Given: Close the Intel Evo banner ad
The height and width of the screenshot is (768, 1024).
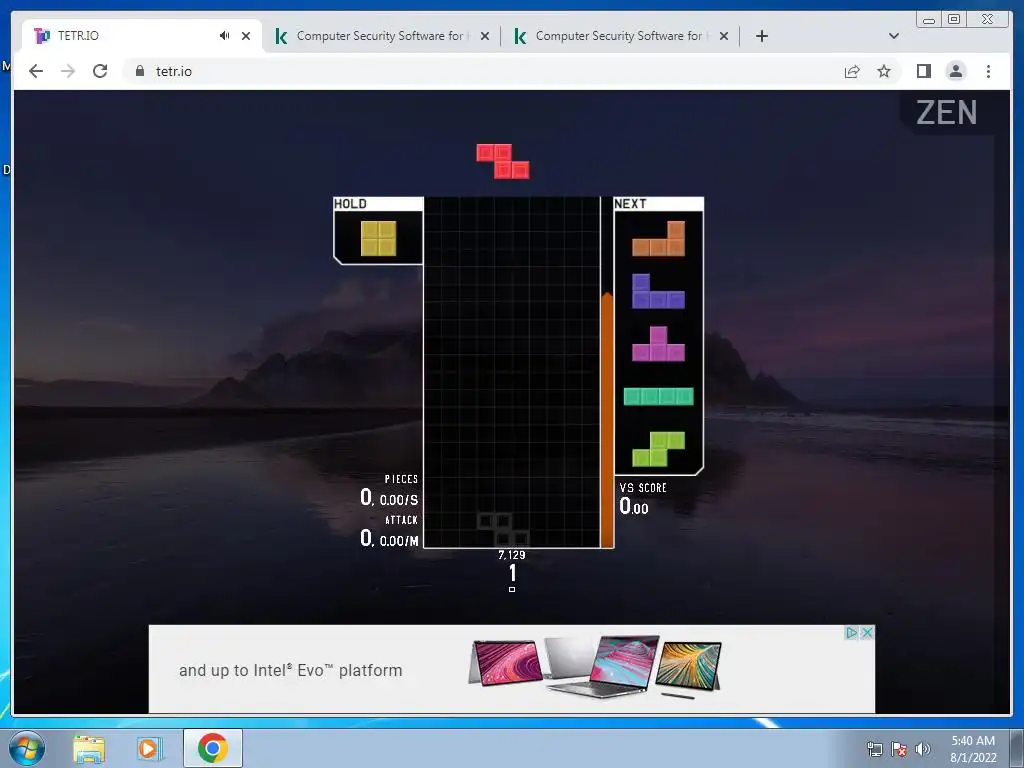Looking at the screenshot, I should pos(867,633).
